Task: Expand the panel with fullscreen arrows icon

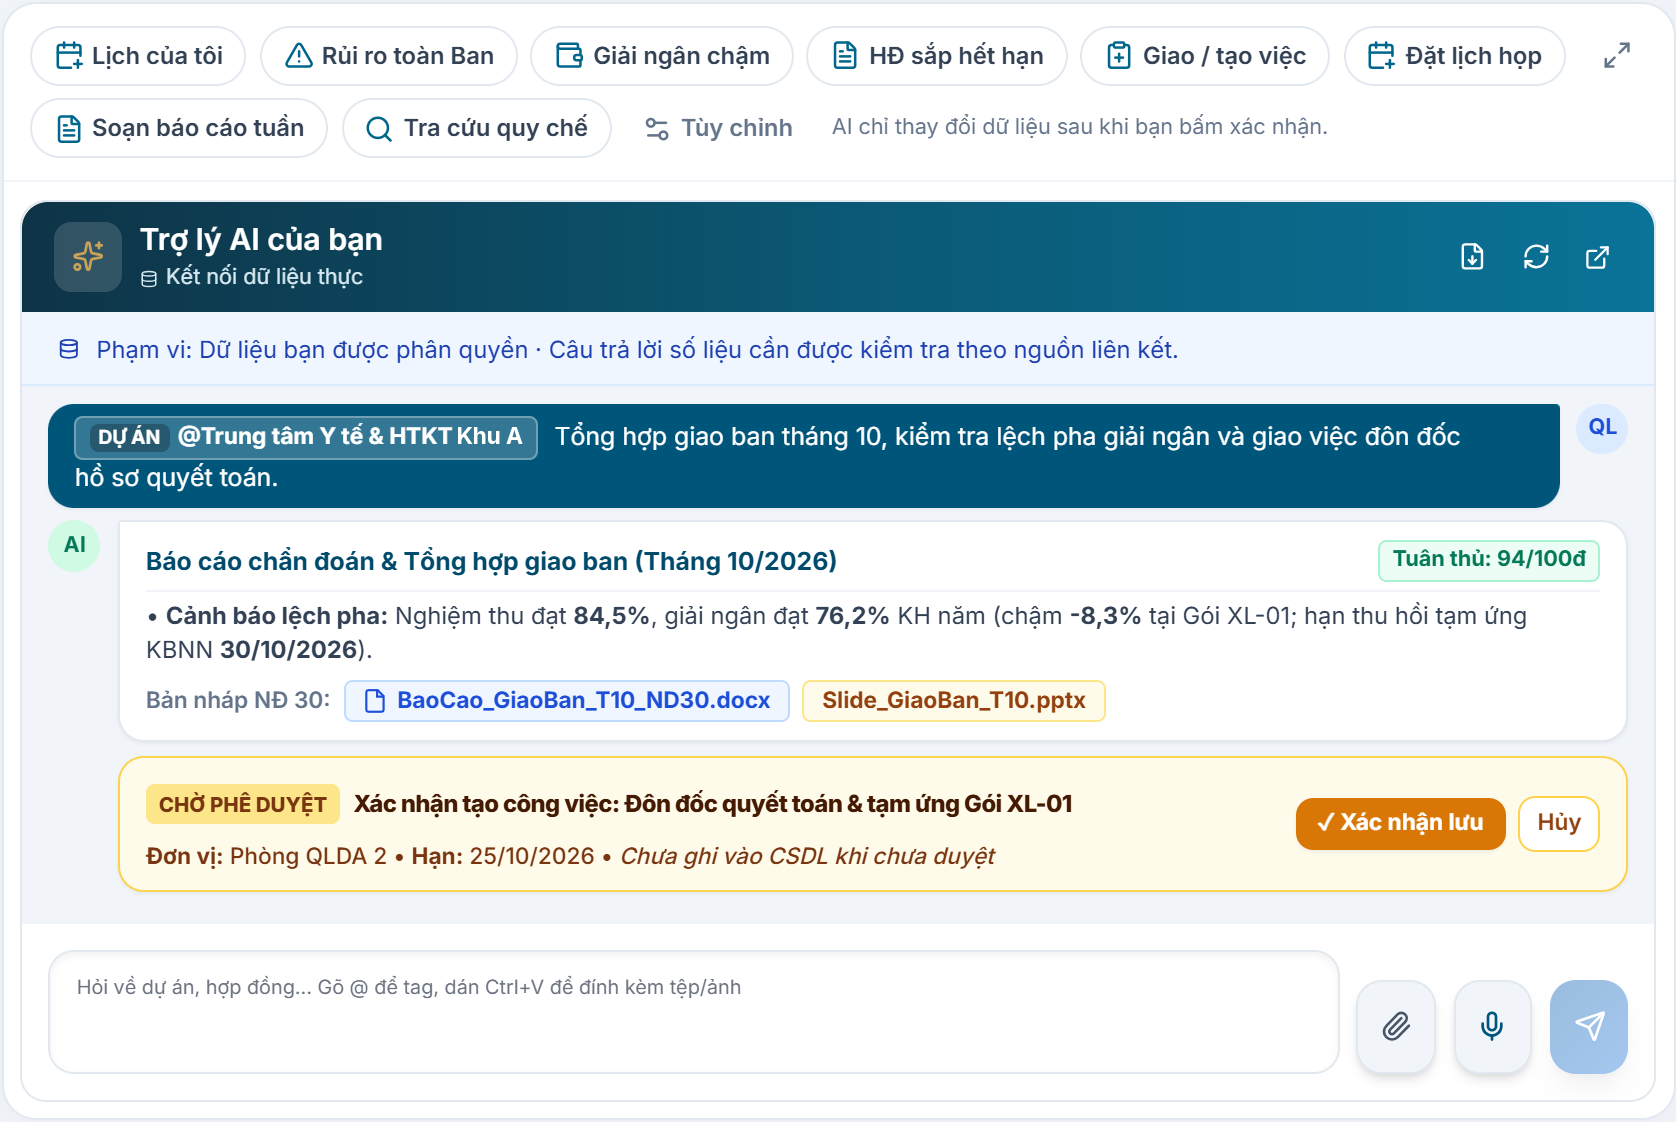Action: (1617, 56)
